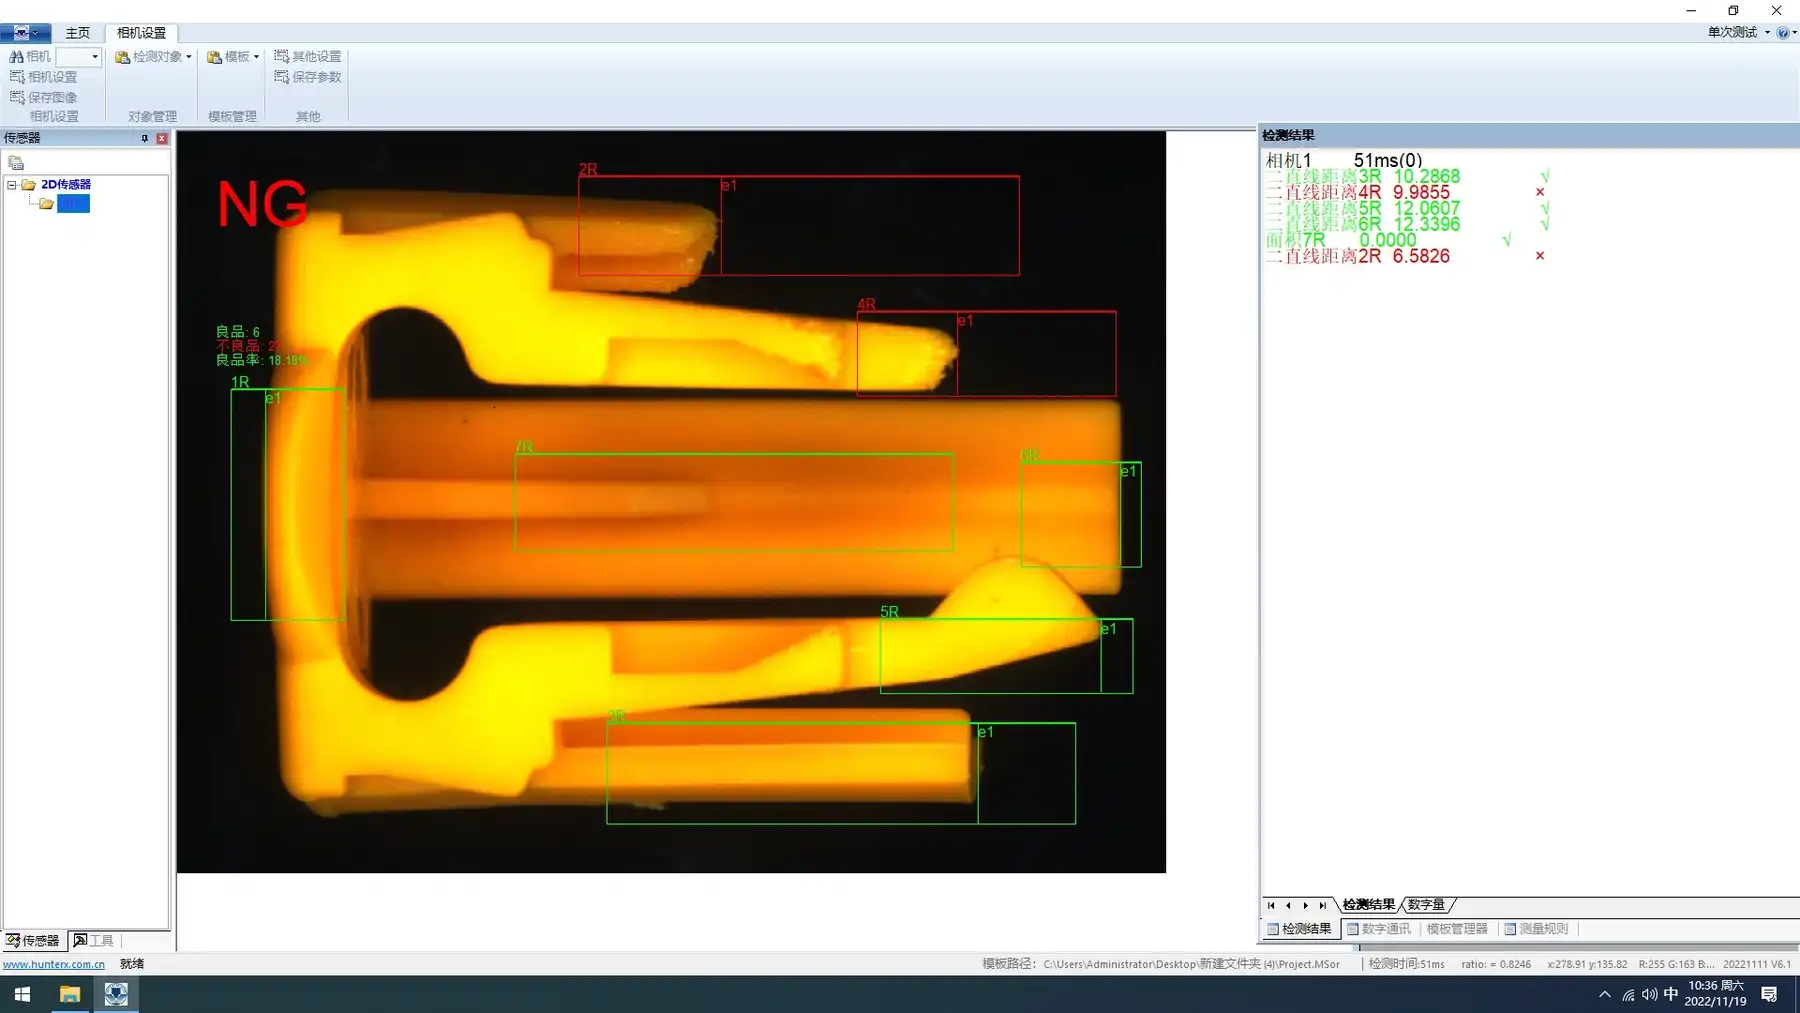Jump to last record in results navigator
The width and height of the screenshot is (1800, 1013).
[x=1322, y=905]
